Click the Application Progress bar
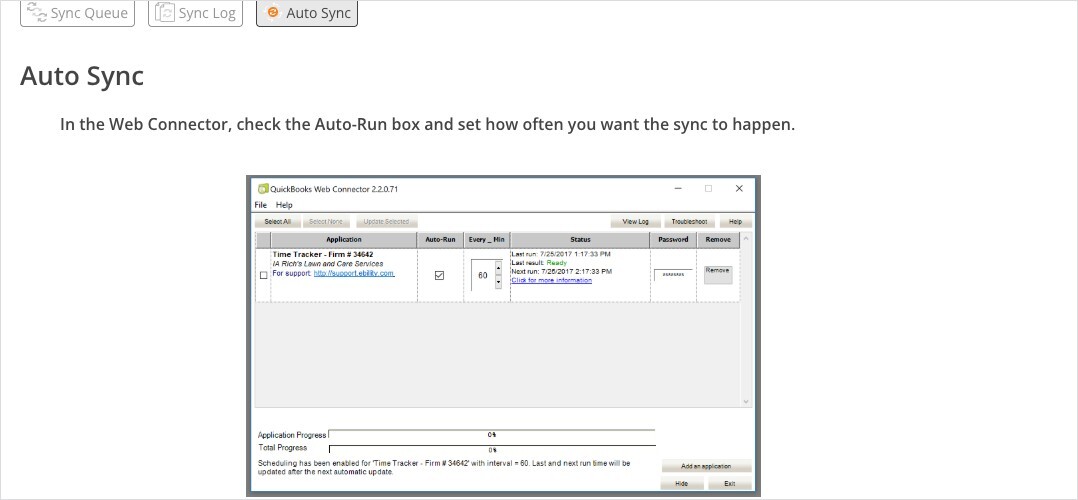1078x500 pixels. (492, 435)
